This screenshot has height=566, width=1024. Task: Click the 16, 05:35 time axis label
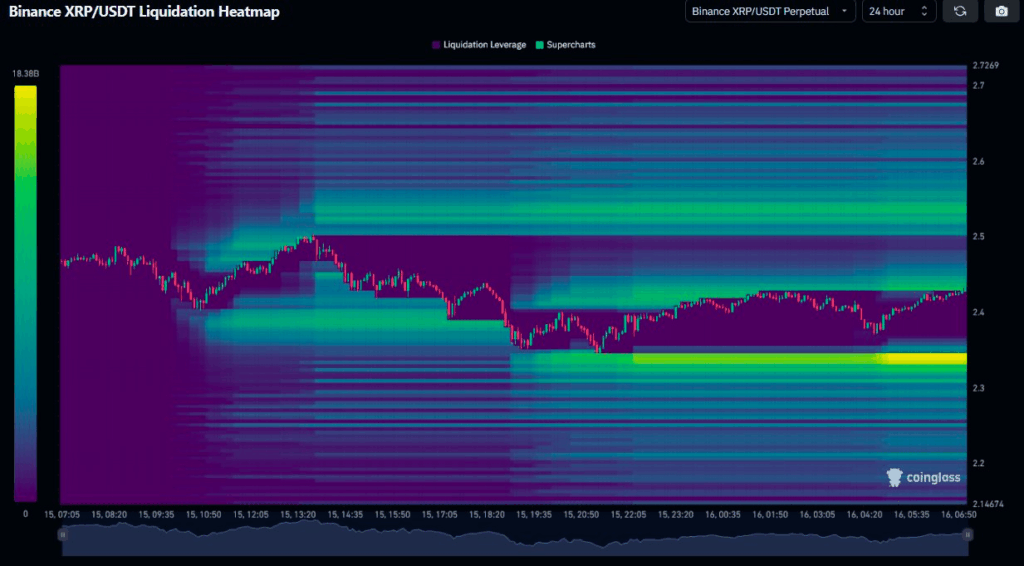(x=912, y=514)
